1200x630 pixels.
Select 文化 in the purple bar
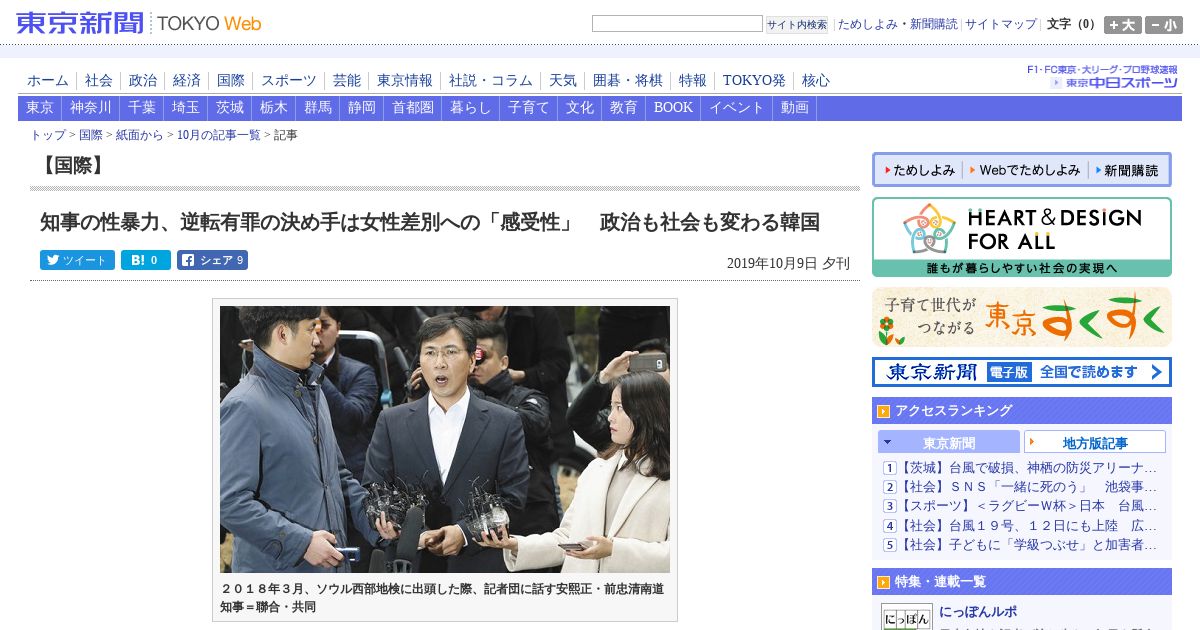(x=580, y=108)
